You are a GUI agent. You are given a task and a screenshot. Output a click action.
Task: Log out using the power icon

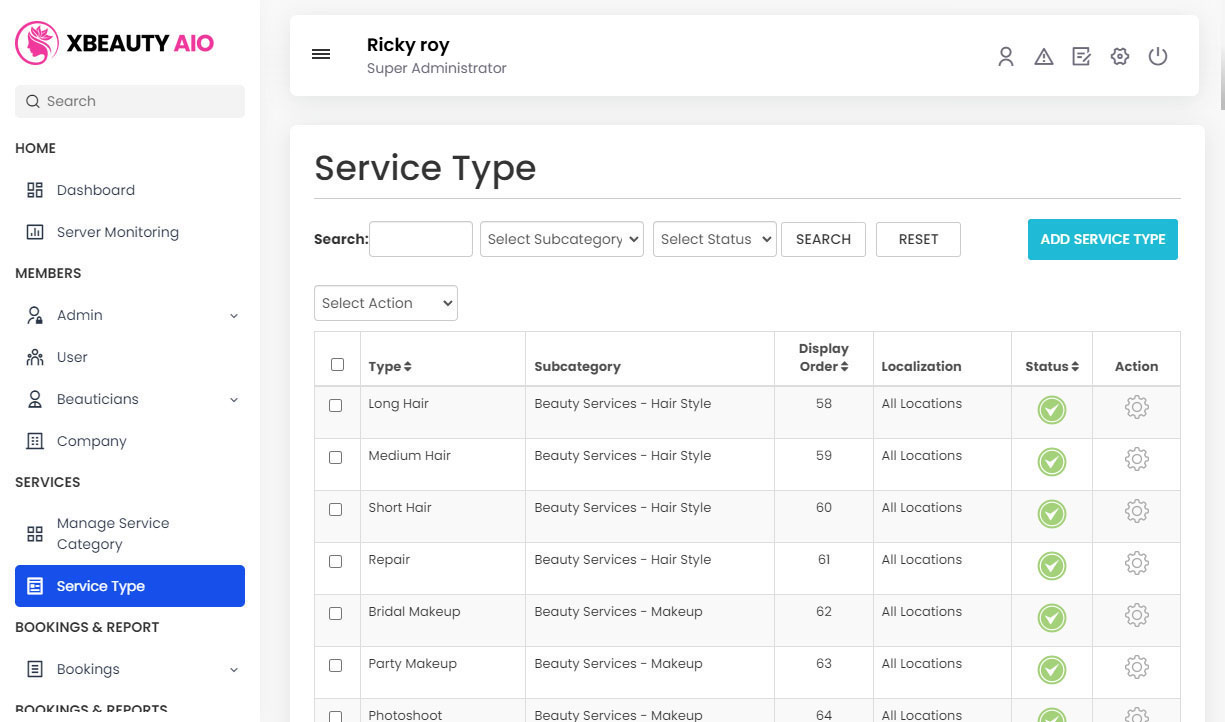pos(1158,57)
